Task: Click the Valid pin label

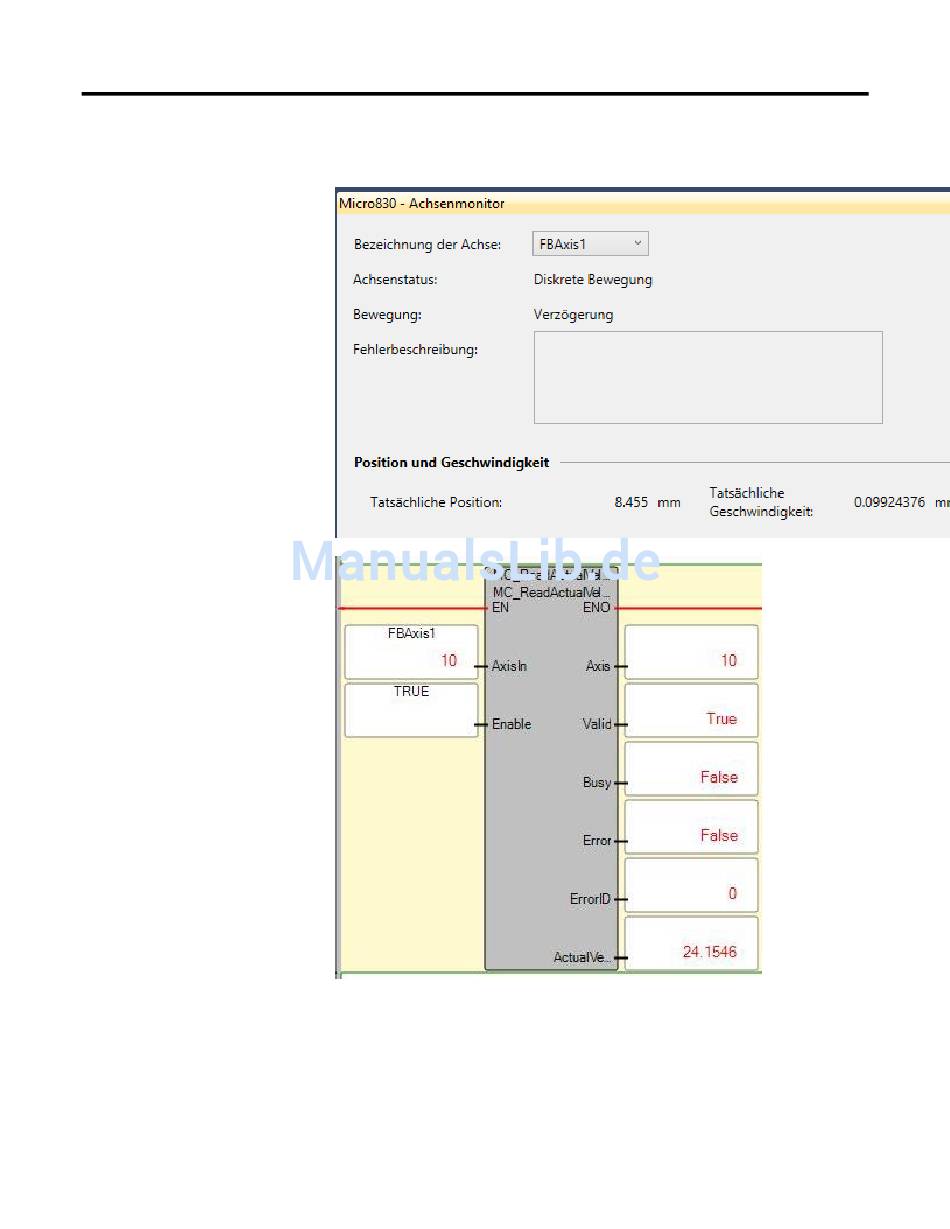Action: tap(596, 724)
